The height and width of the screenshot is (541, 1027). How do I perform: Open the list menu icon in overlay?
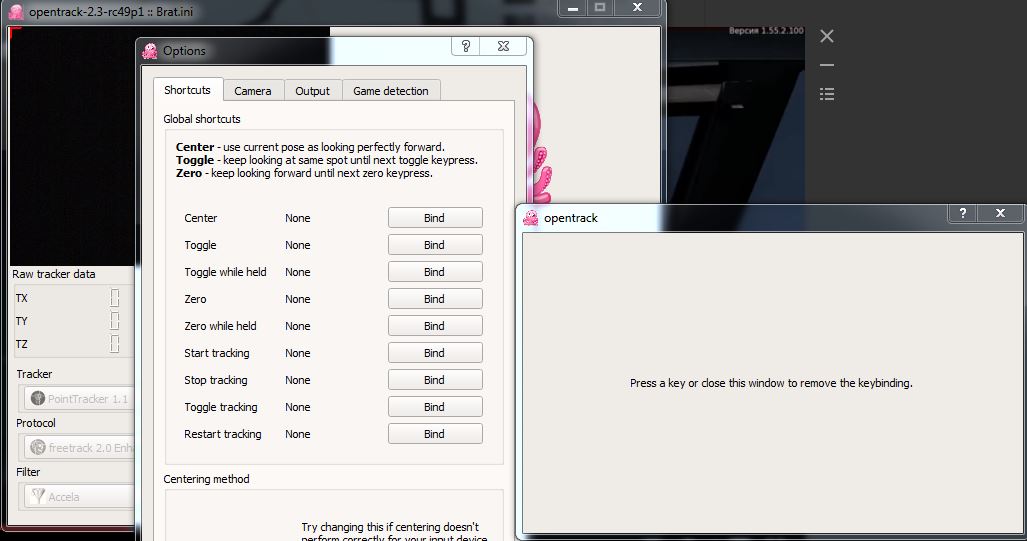pos(827,94)
